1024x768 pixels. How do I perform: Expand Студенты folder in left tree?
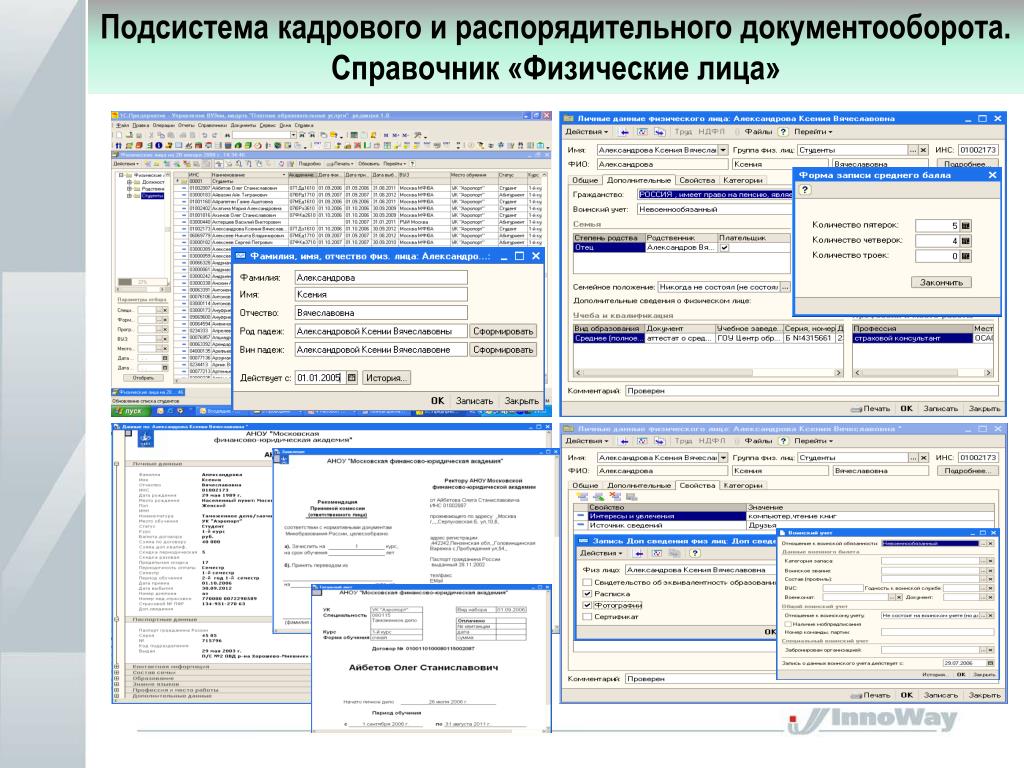[x=129, y=196]
